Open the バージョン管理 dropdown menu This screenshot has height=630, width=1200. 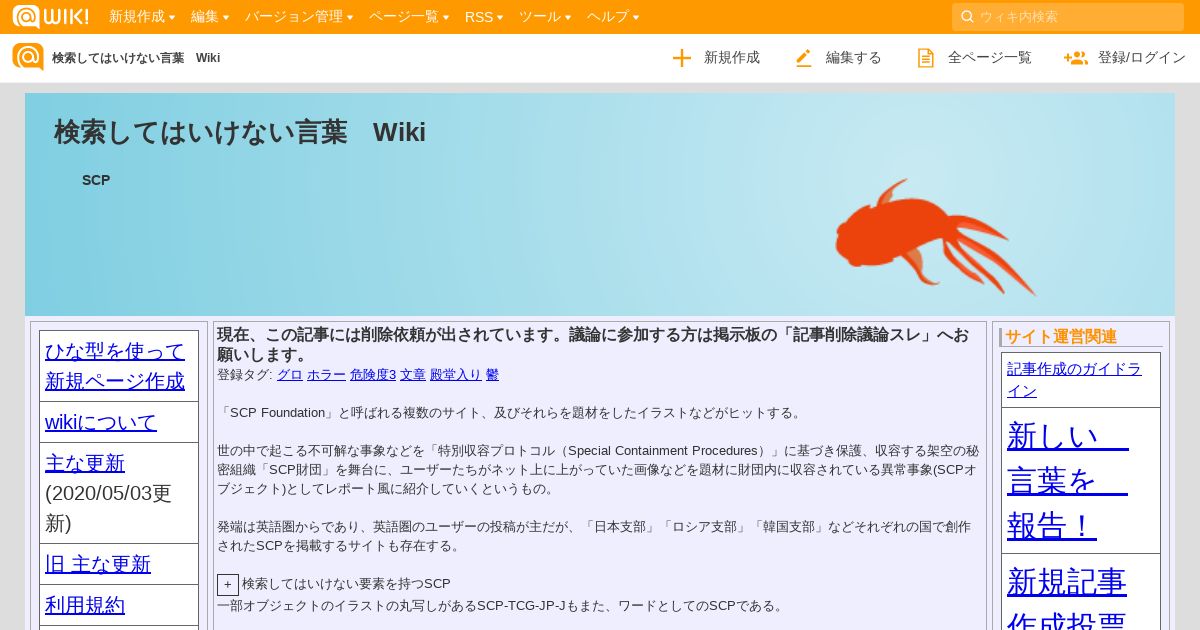click(299, 16)
